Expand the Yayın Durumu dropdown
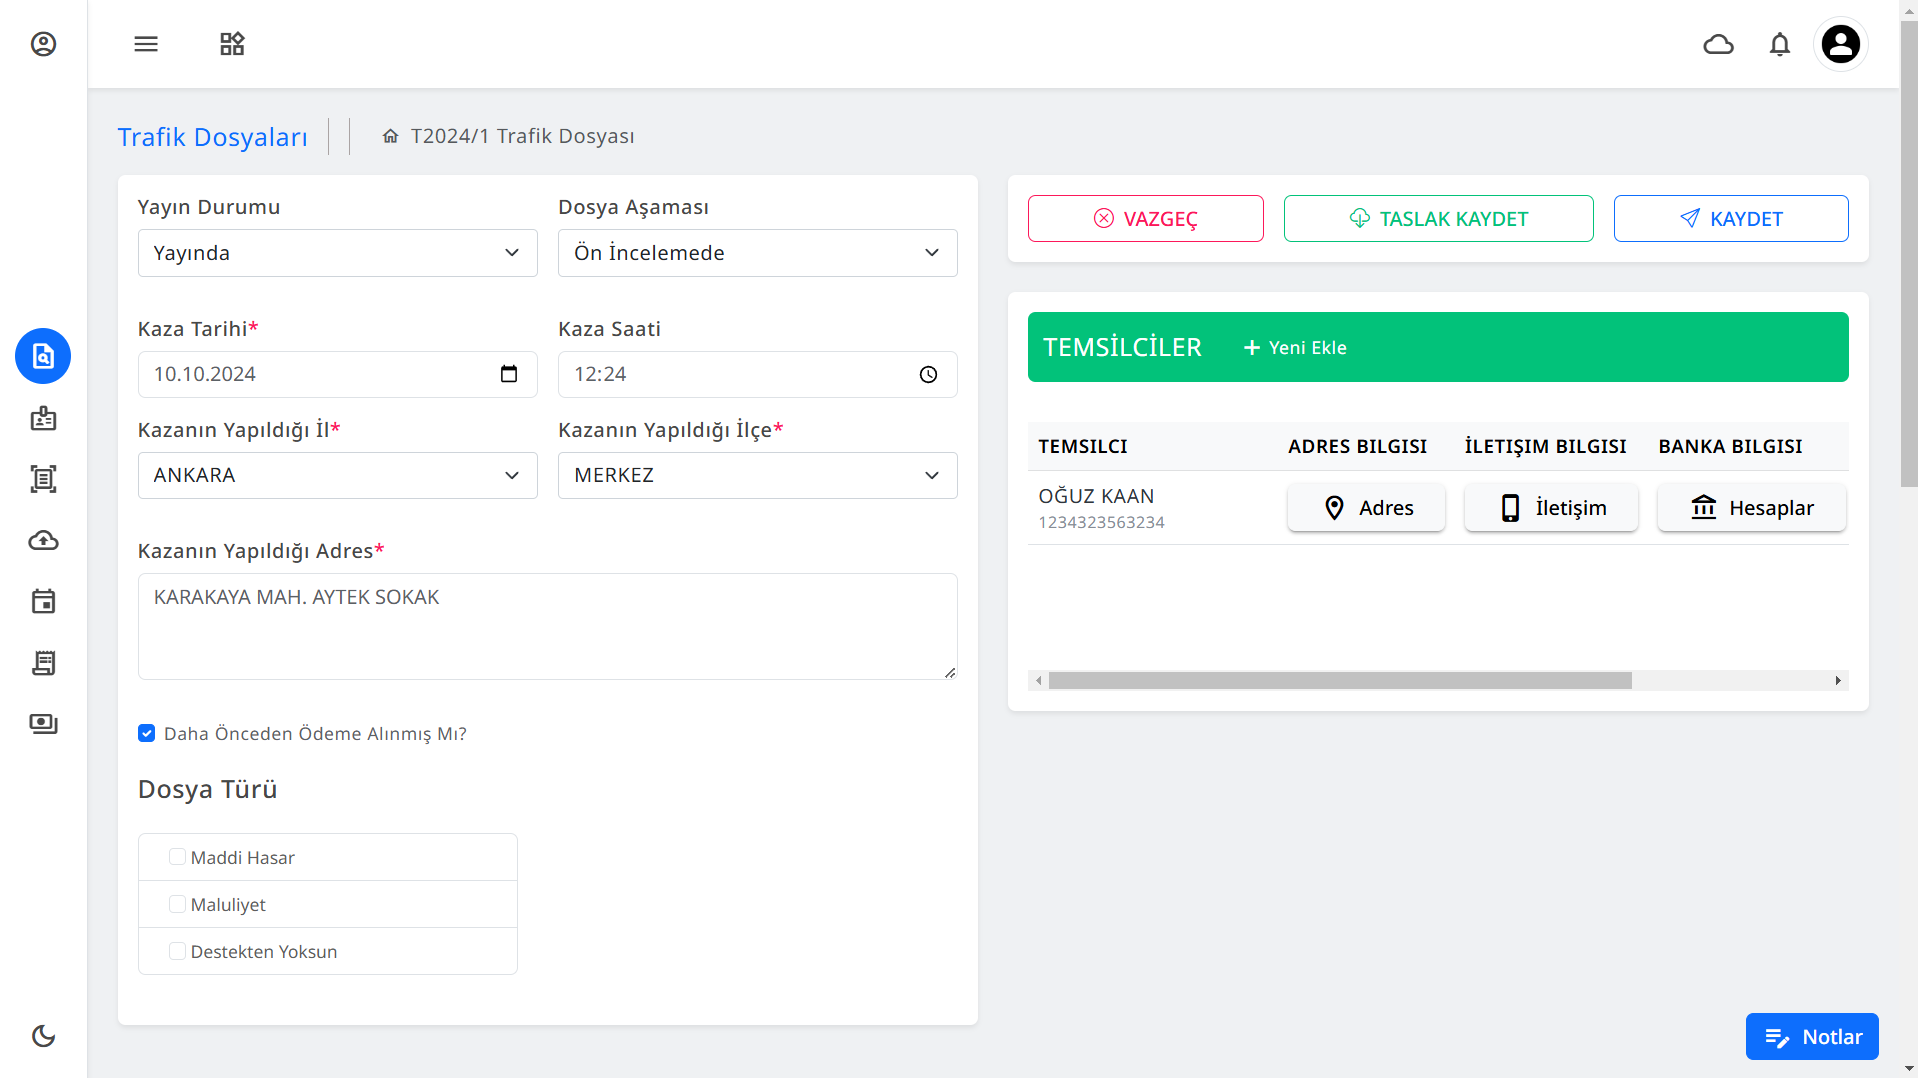This screenshot has height=1078, width=1918. pyautogui.click(x=337, y=253)
